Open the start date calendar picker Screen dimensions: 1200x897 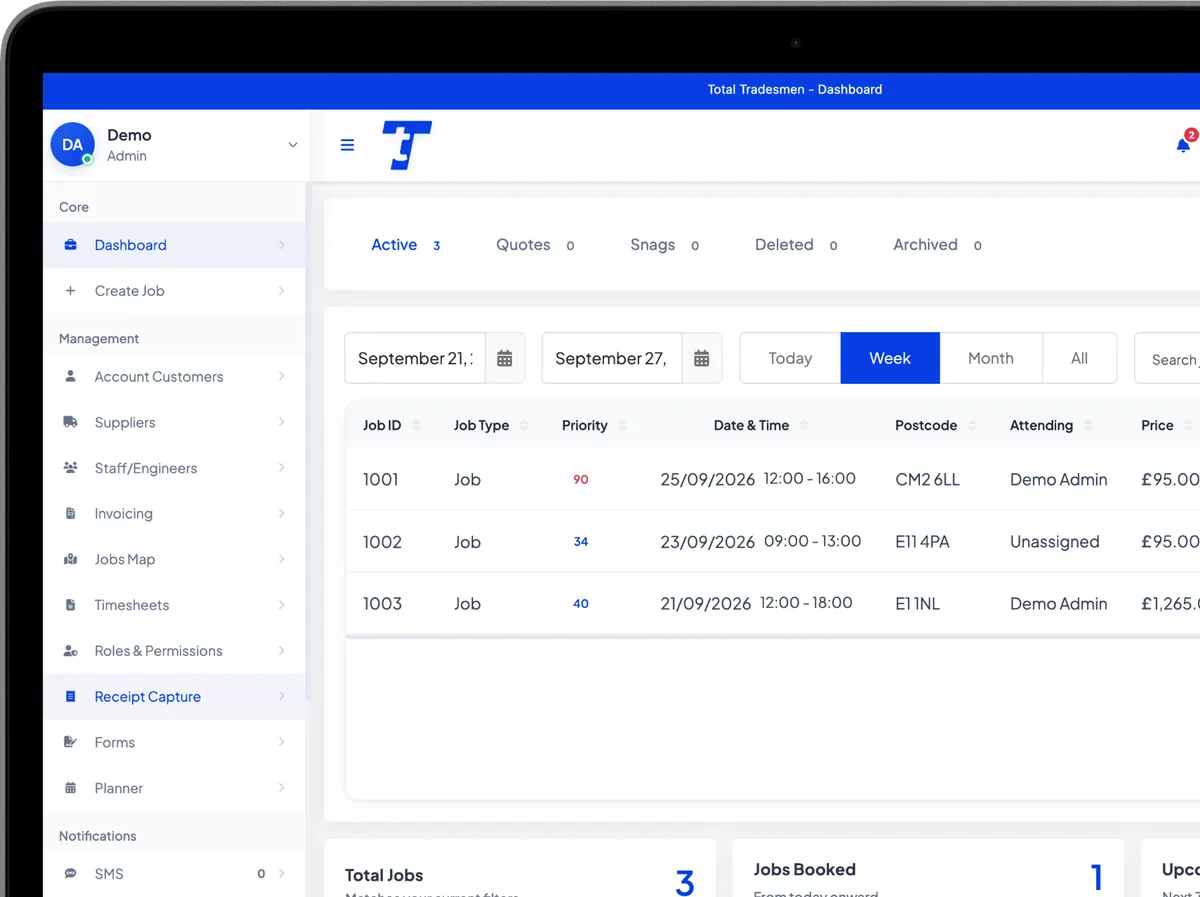(505, 358)
